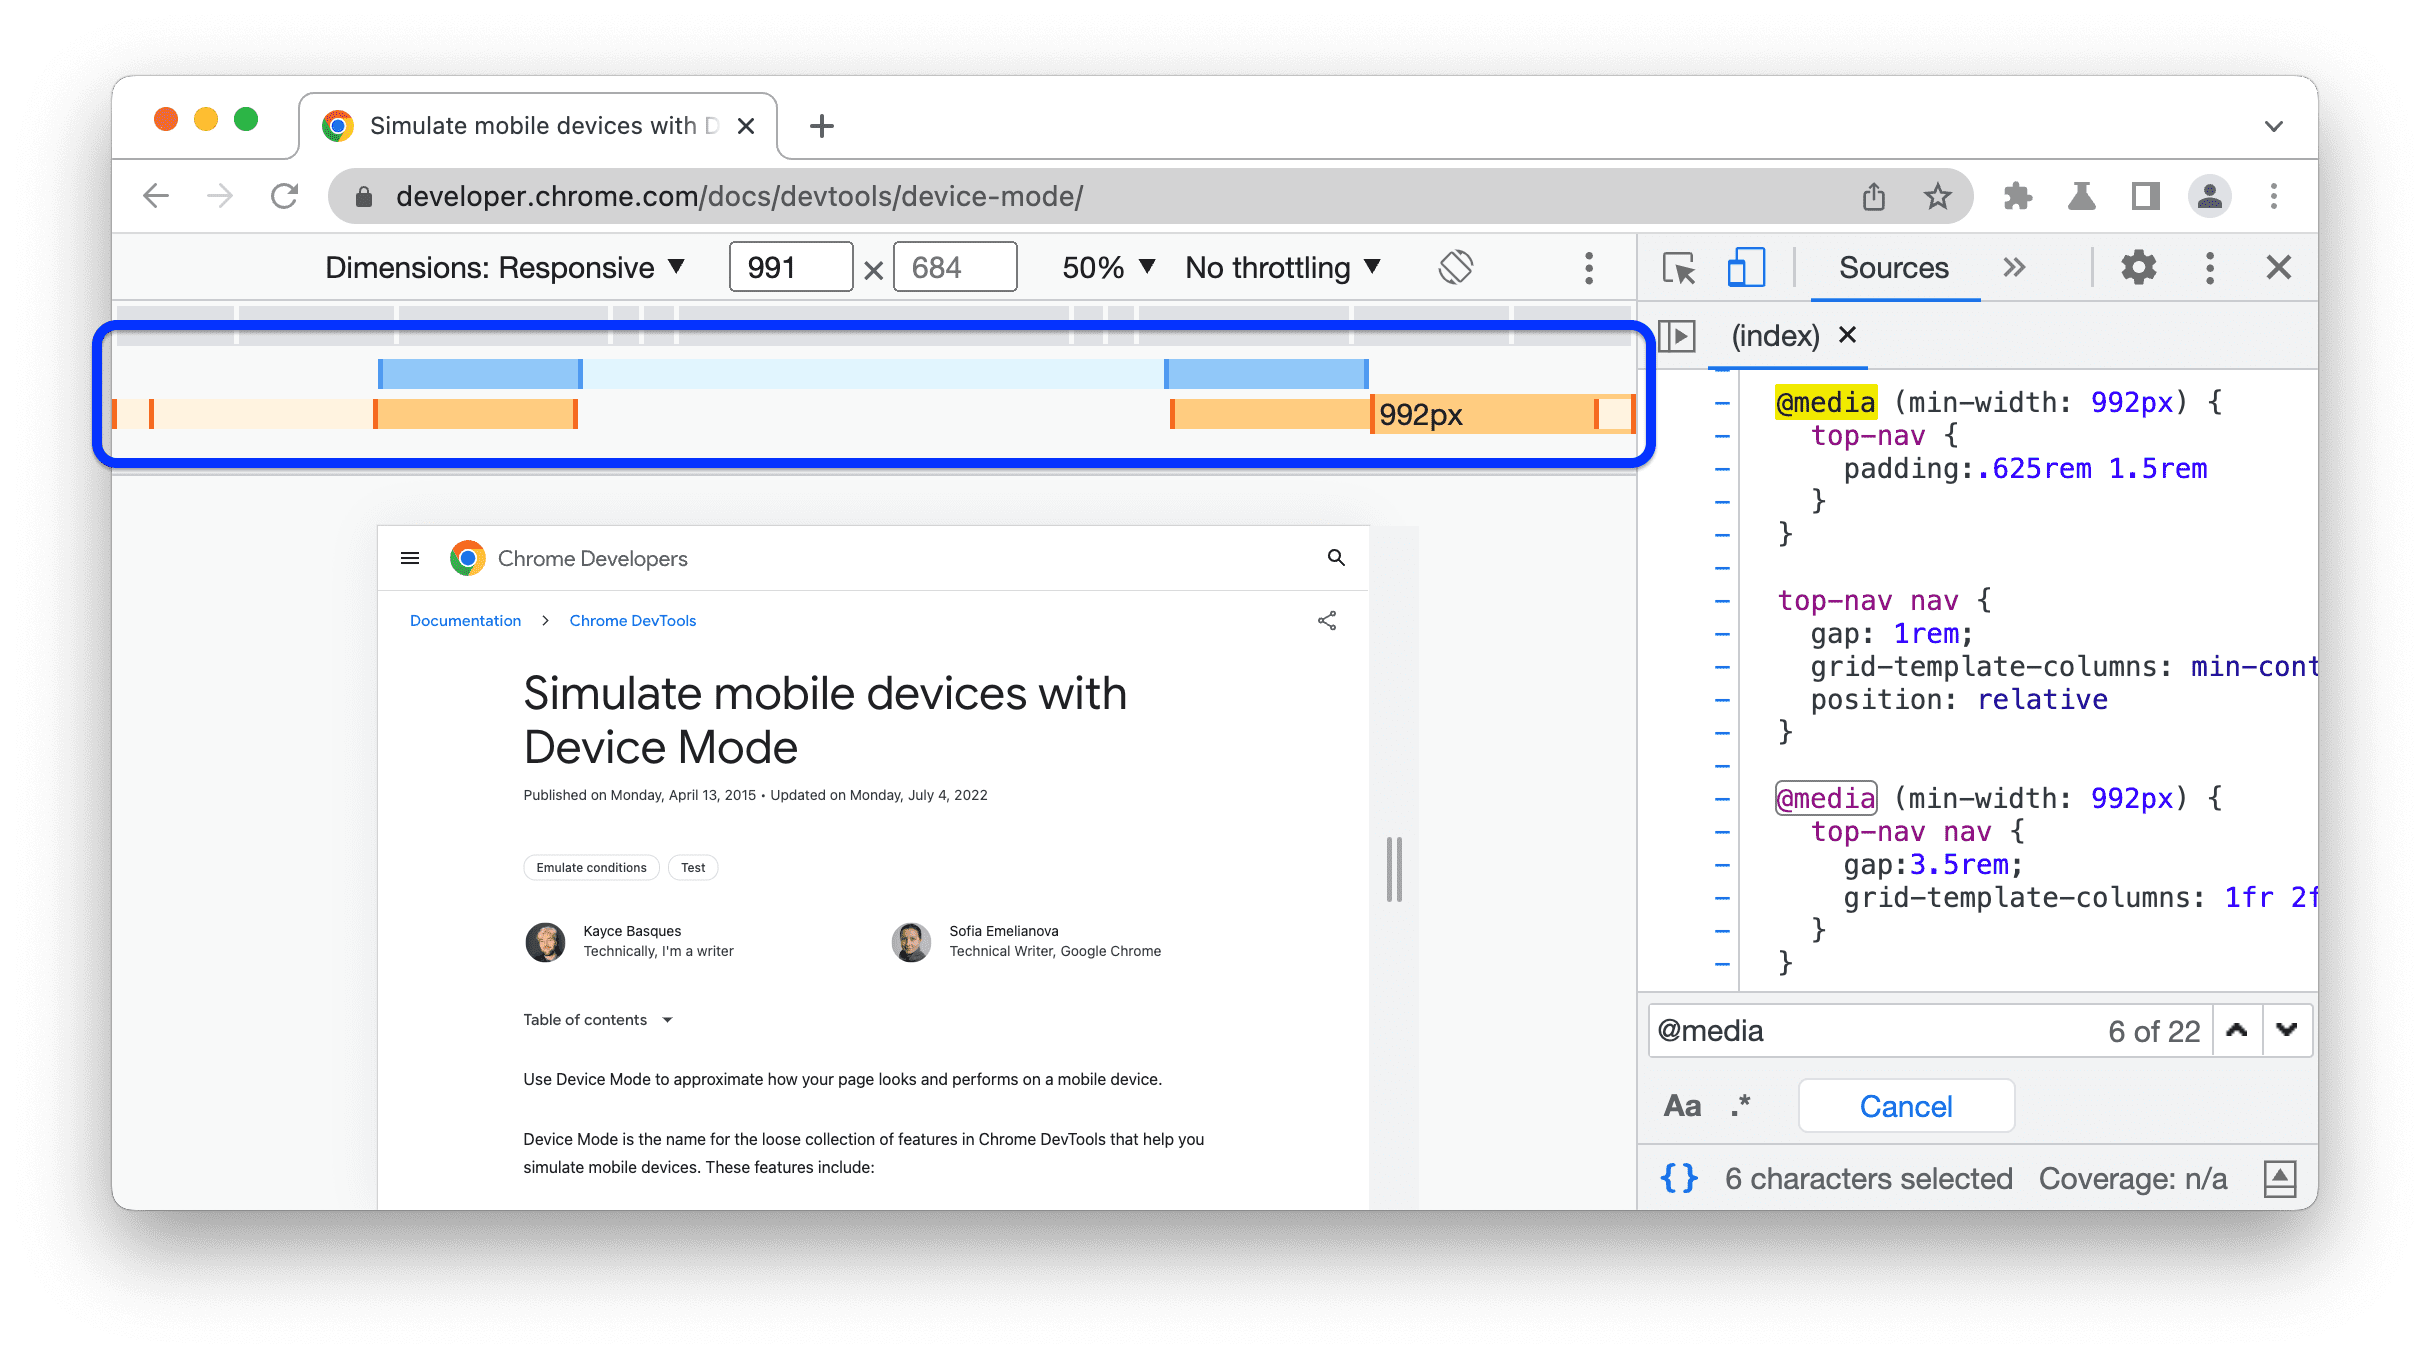
Task: Click the Sources panel overflow chevron
Action: point(2014,269)
